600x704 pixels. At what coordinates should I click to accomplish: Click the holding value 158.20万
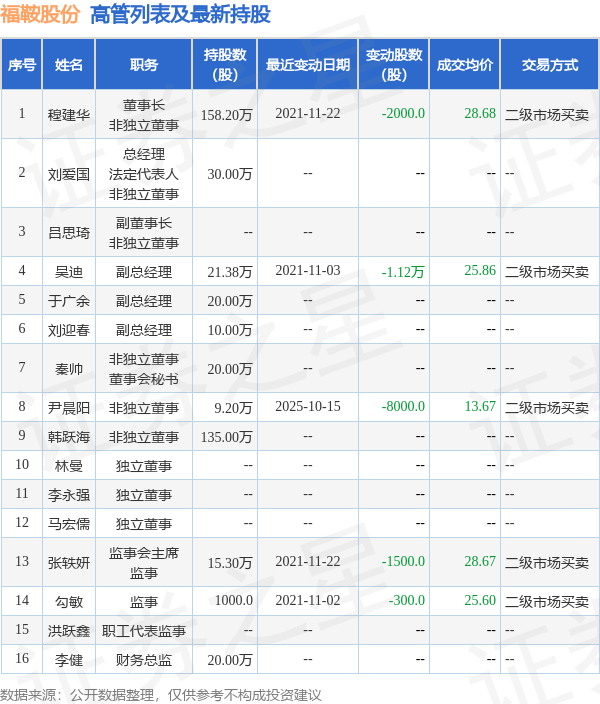[226, 115]
